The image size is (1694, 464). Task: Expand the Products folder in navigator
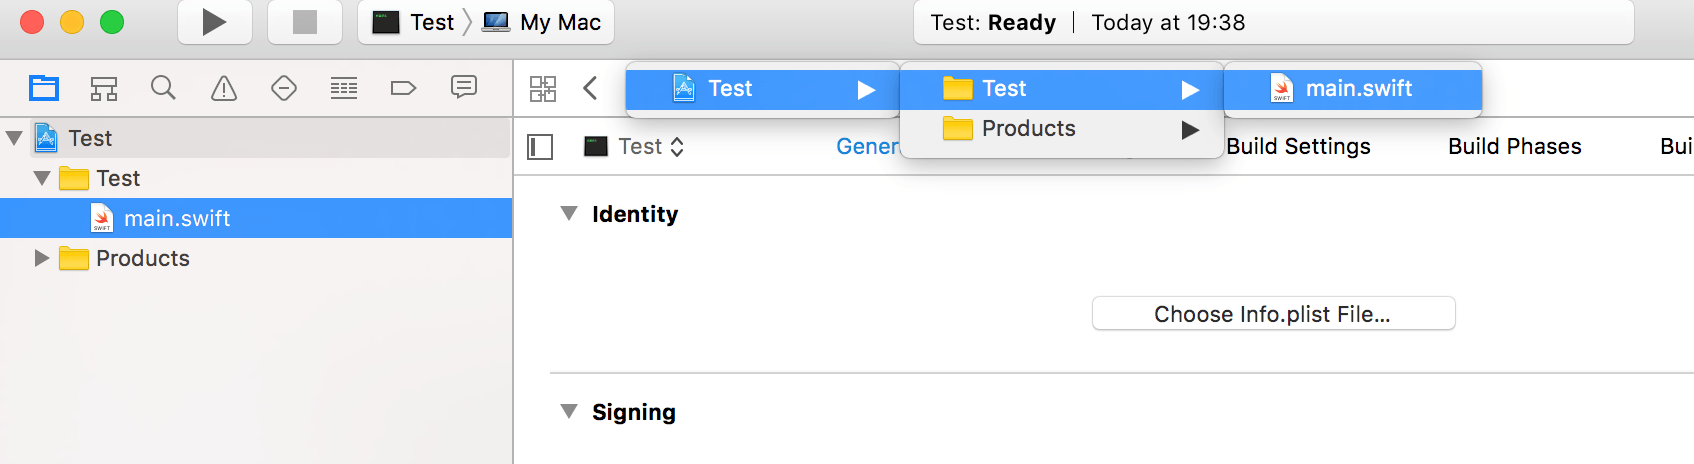(x=42, y=258)
